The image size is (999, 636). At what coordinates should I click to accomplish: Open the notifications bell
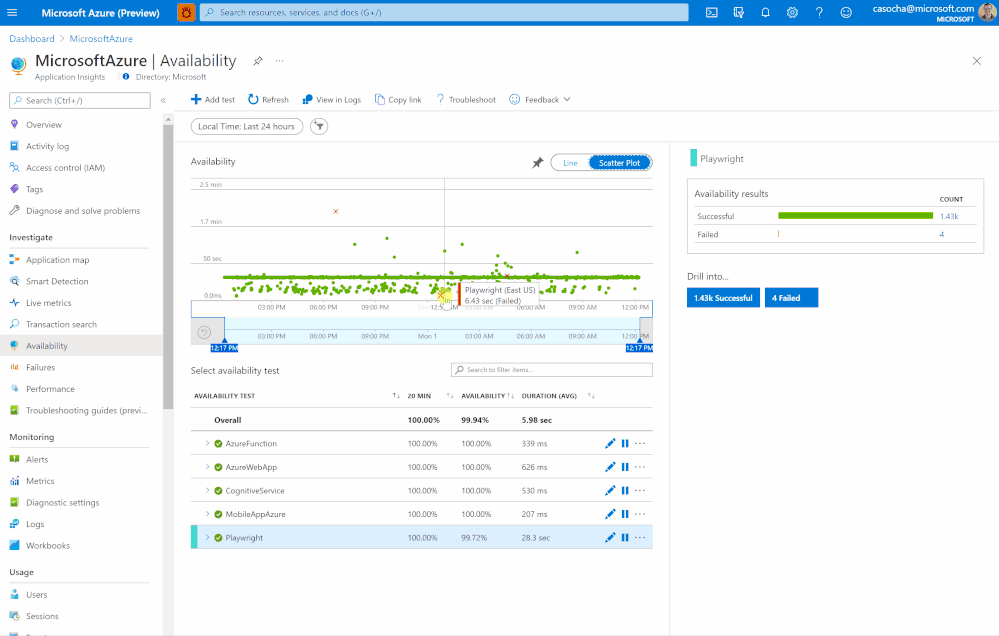(x=765, y=12)
